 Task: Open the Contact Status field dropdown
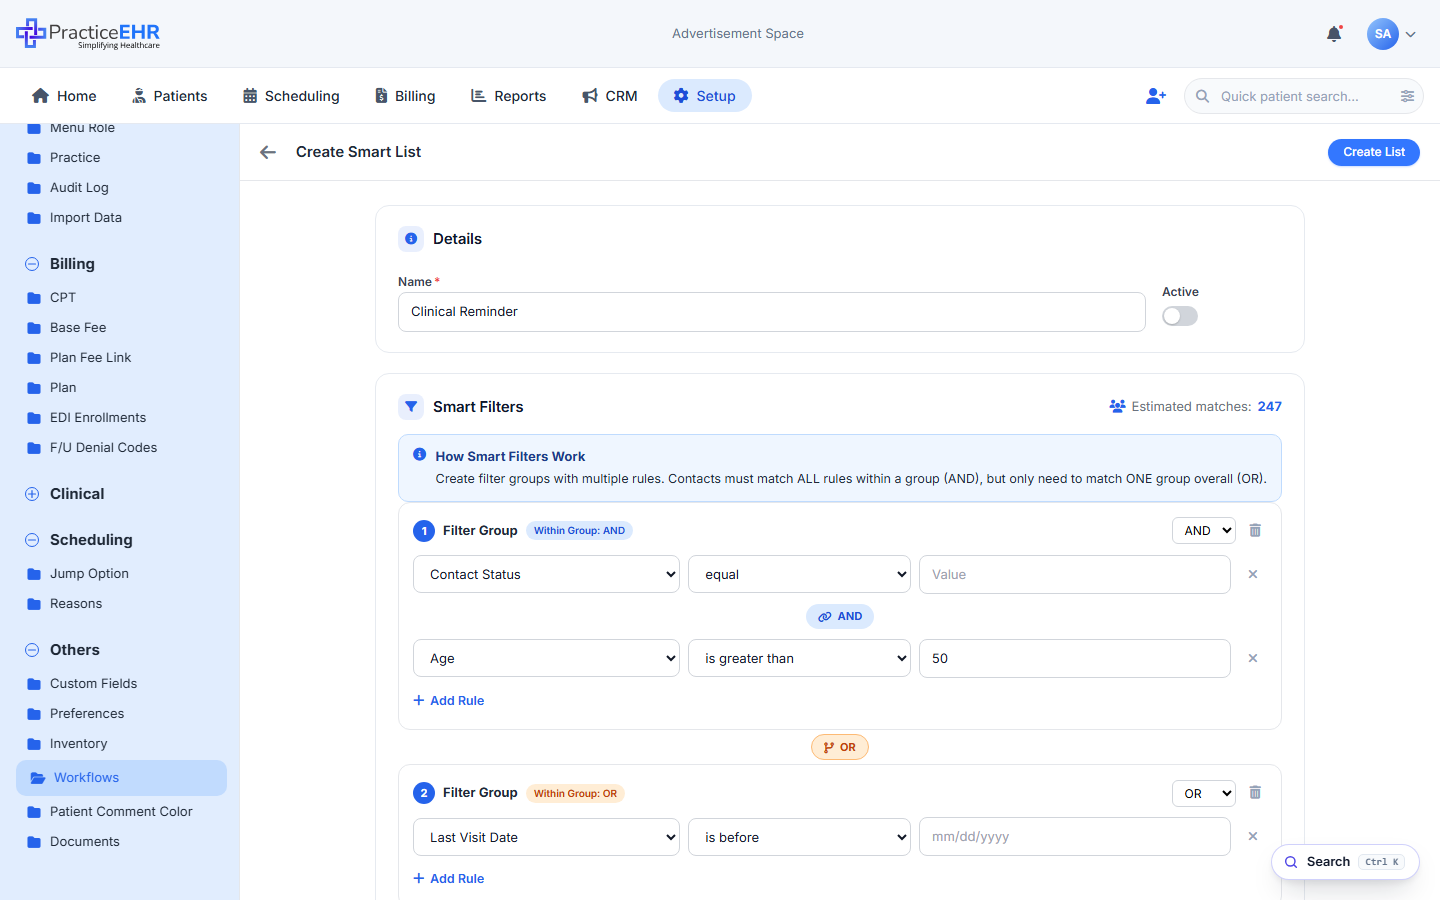click(x=546, y=574)
